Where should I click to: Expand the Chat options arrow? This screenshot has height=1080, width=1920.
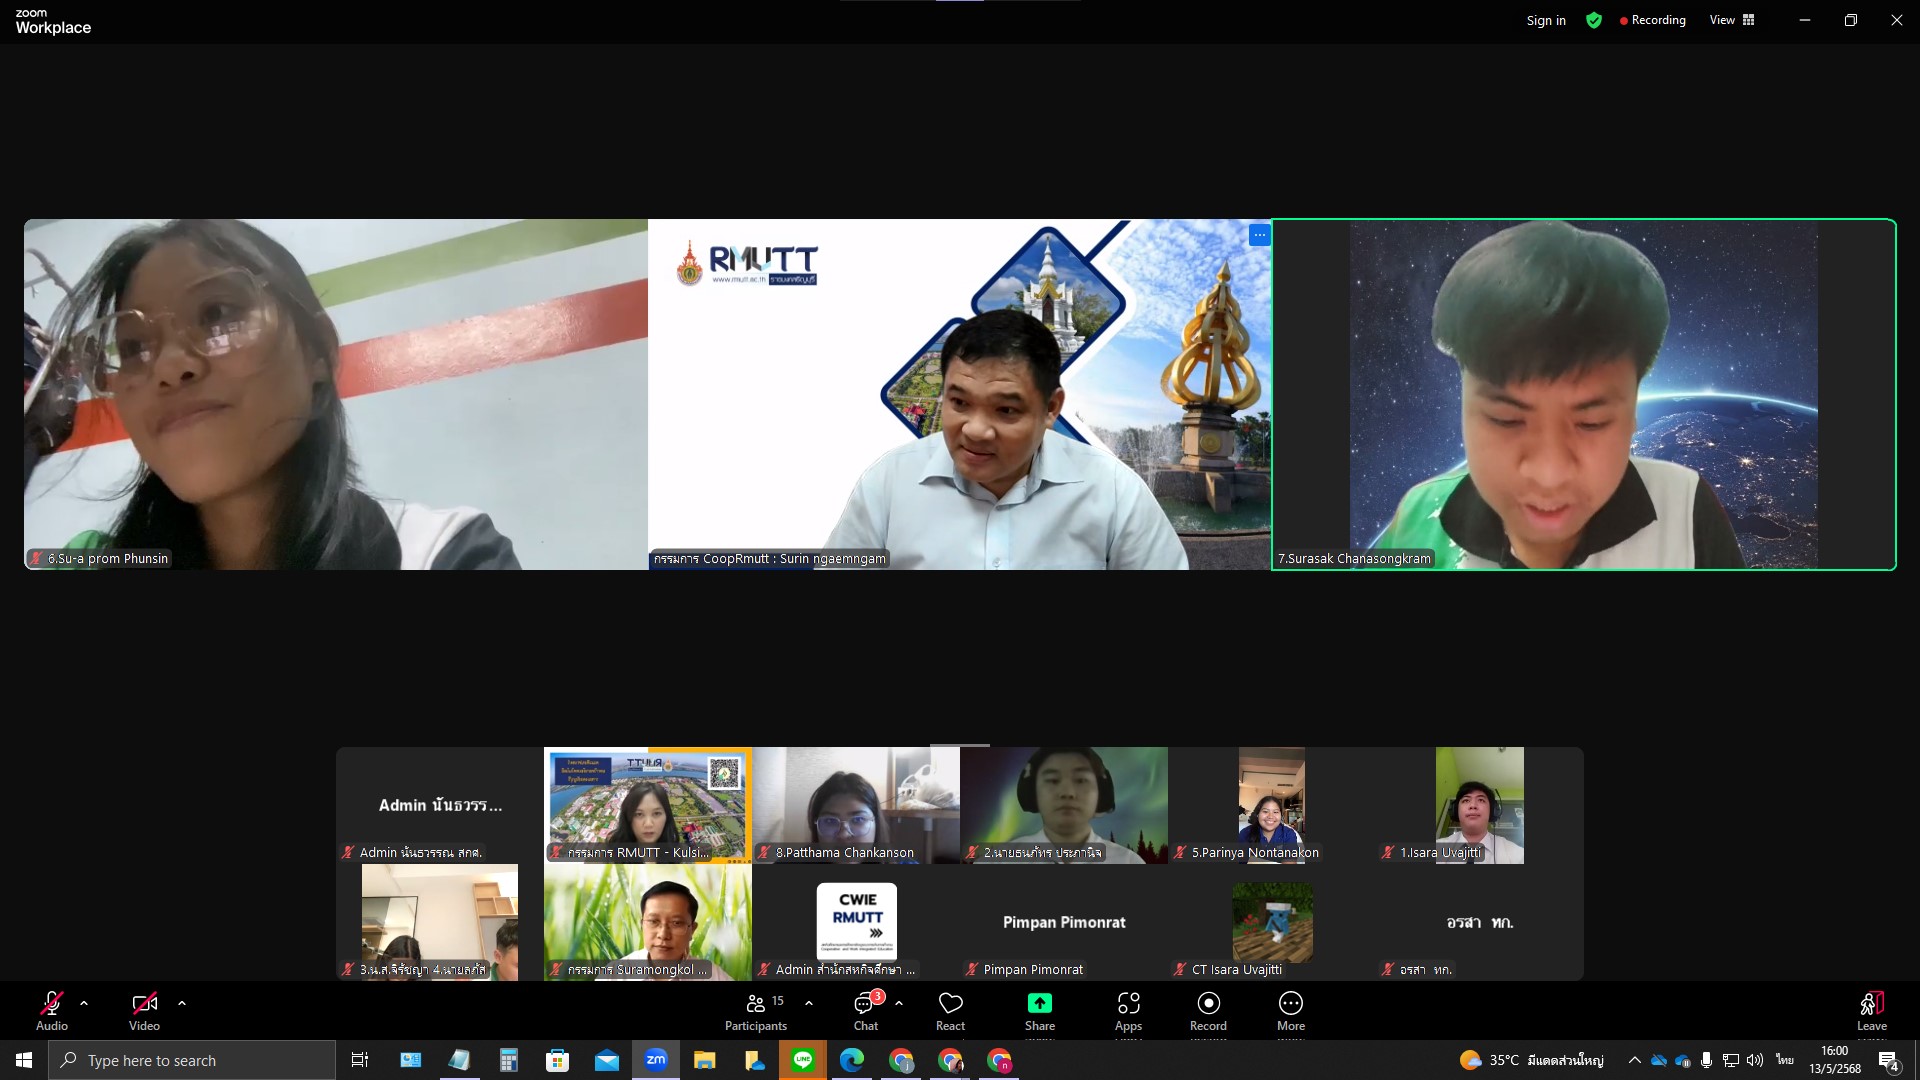pos(899,1002)
